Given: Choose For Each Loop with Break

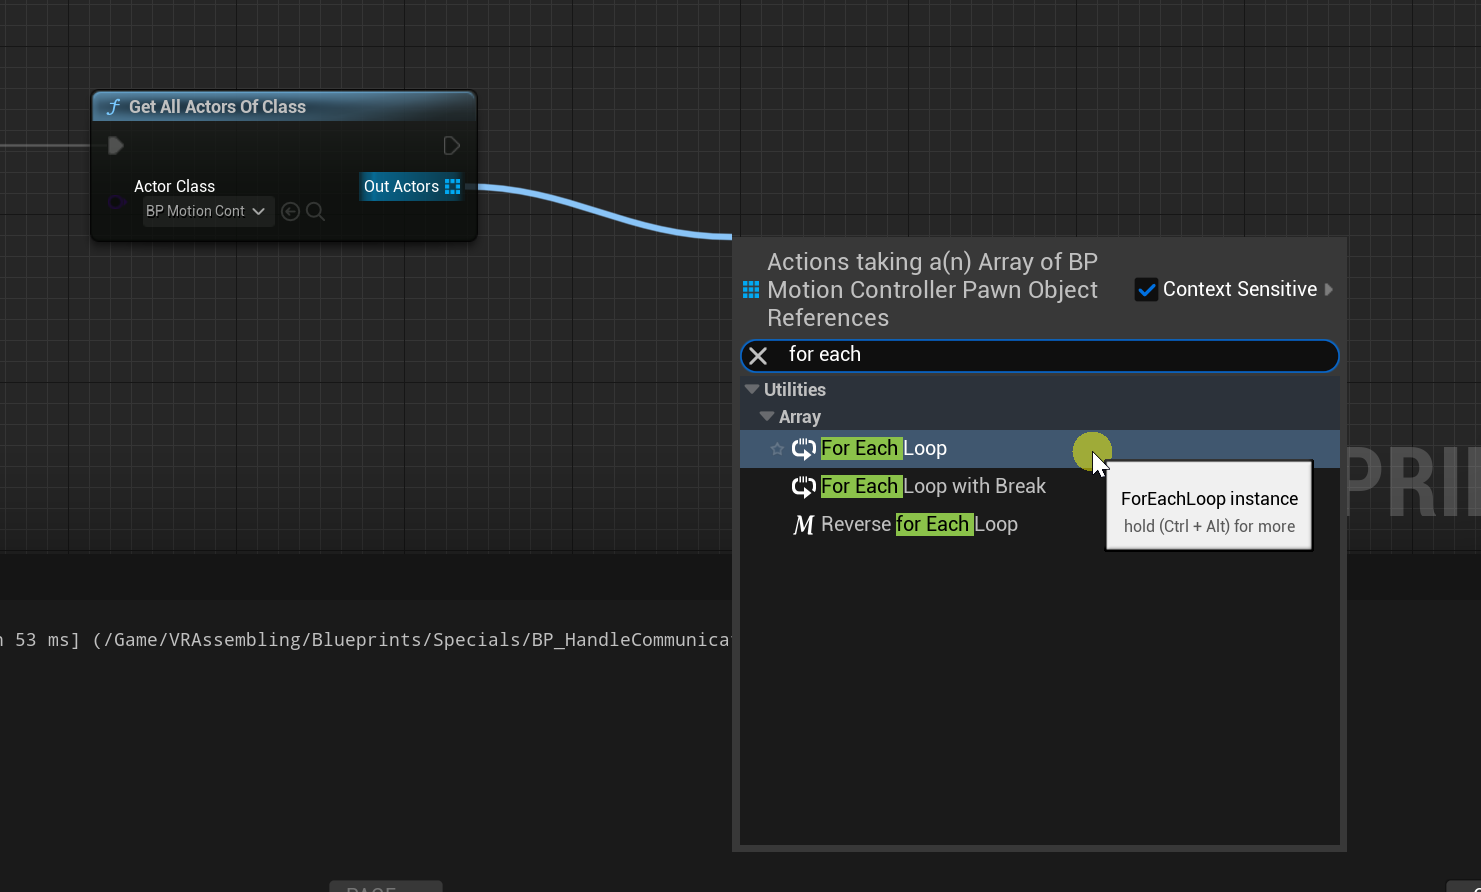Looking at the screenshot, I should (933, 486).
